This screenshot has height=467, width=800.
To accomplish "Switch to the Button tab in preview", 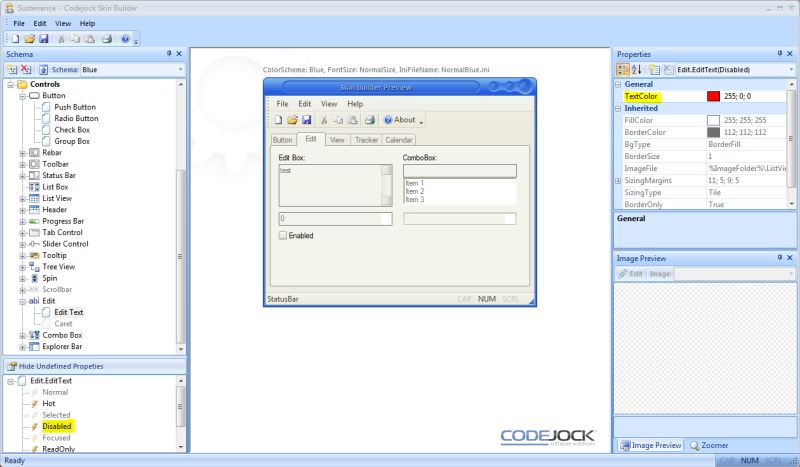I will 282,140.
